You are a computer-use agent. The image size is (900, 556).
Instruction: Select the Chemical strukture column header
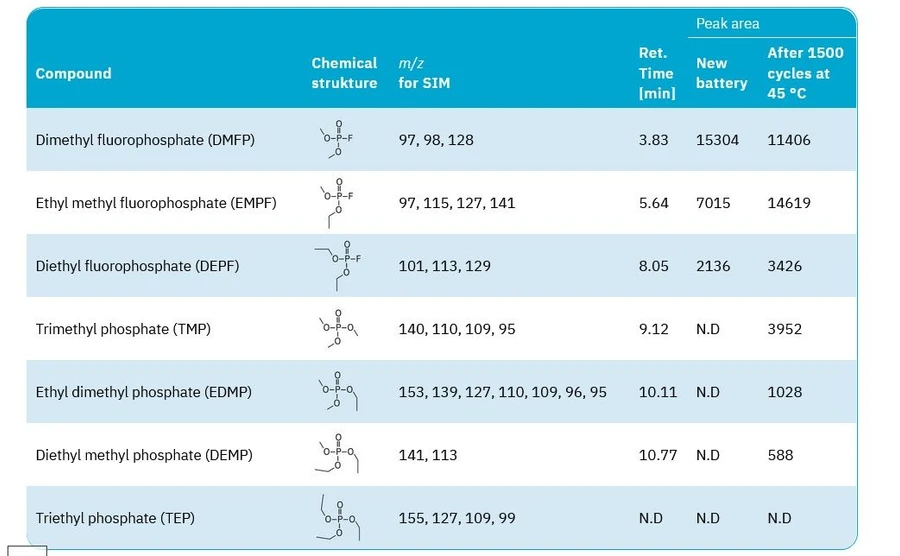[344, 73]
